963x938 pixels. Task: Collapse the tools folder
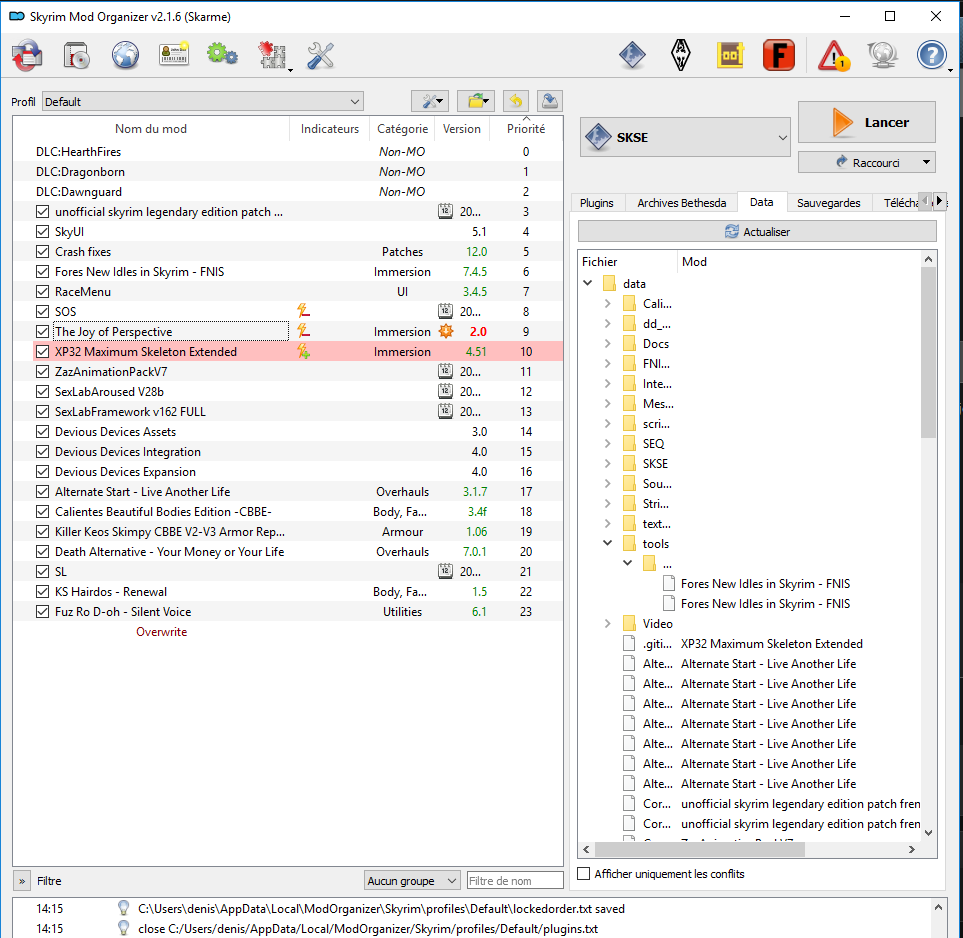[x=607, y=543]
